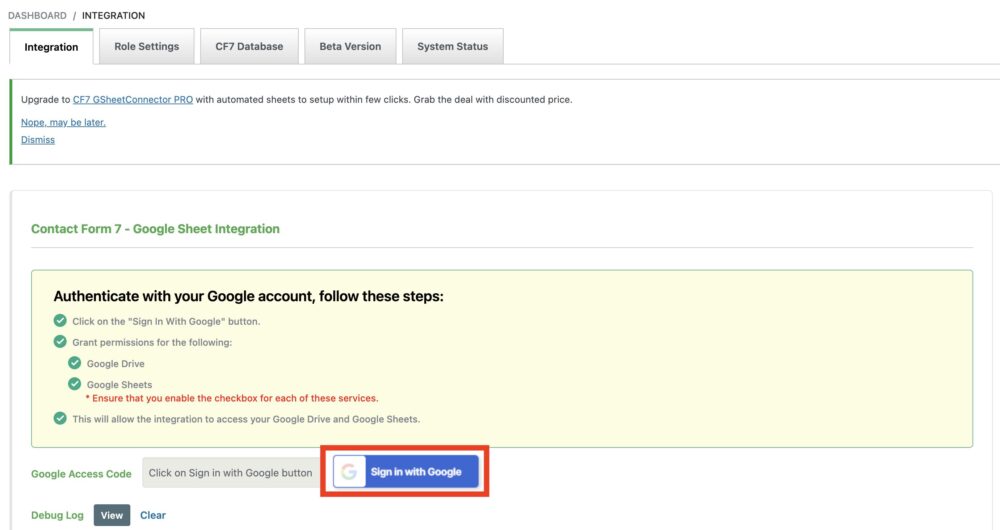Image resolution: width=1000 pixels, height=530 pixels.
Task: Click the Sign in with Google button
Action: 406,472
